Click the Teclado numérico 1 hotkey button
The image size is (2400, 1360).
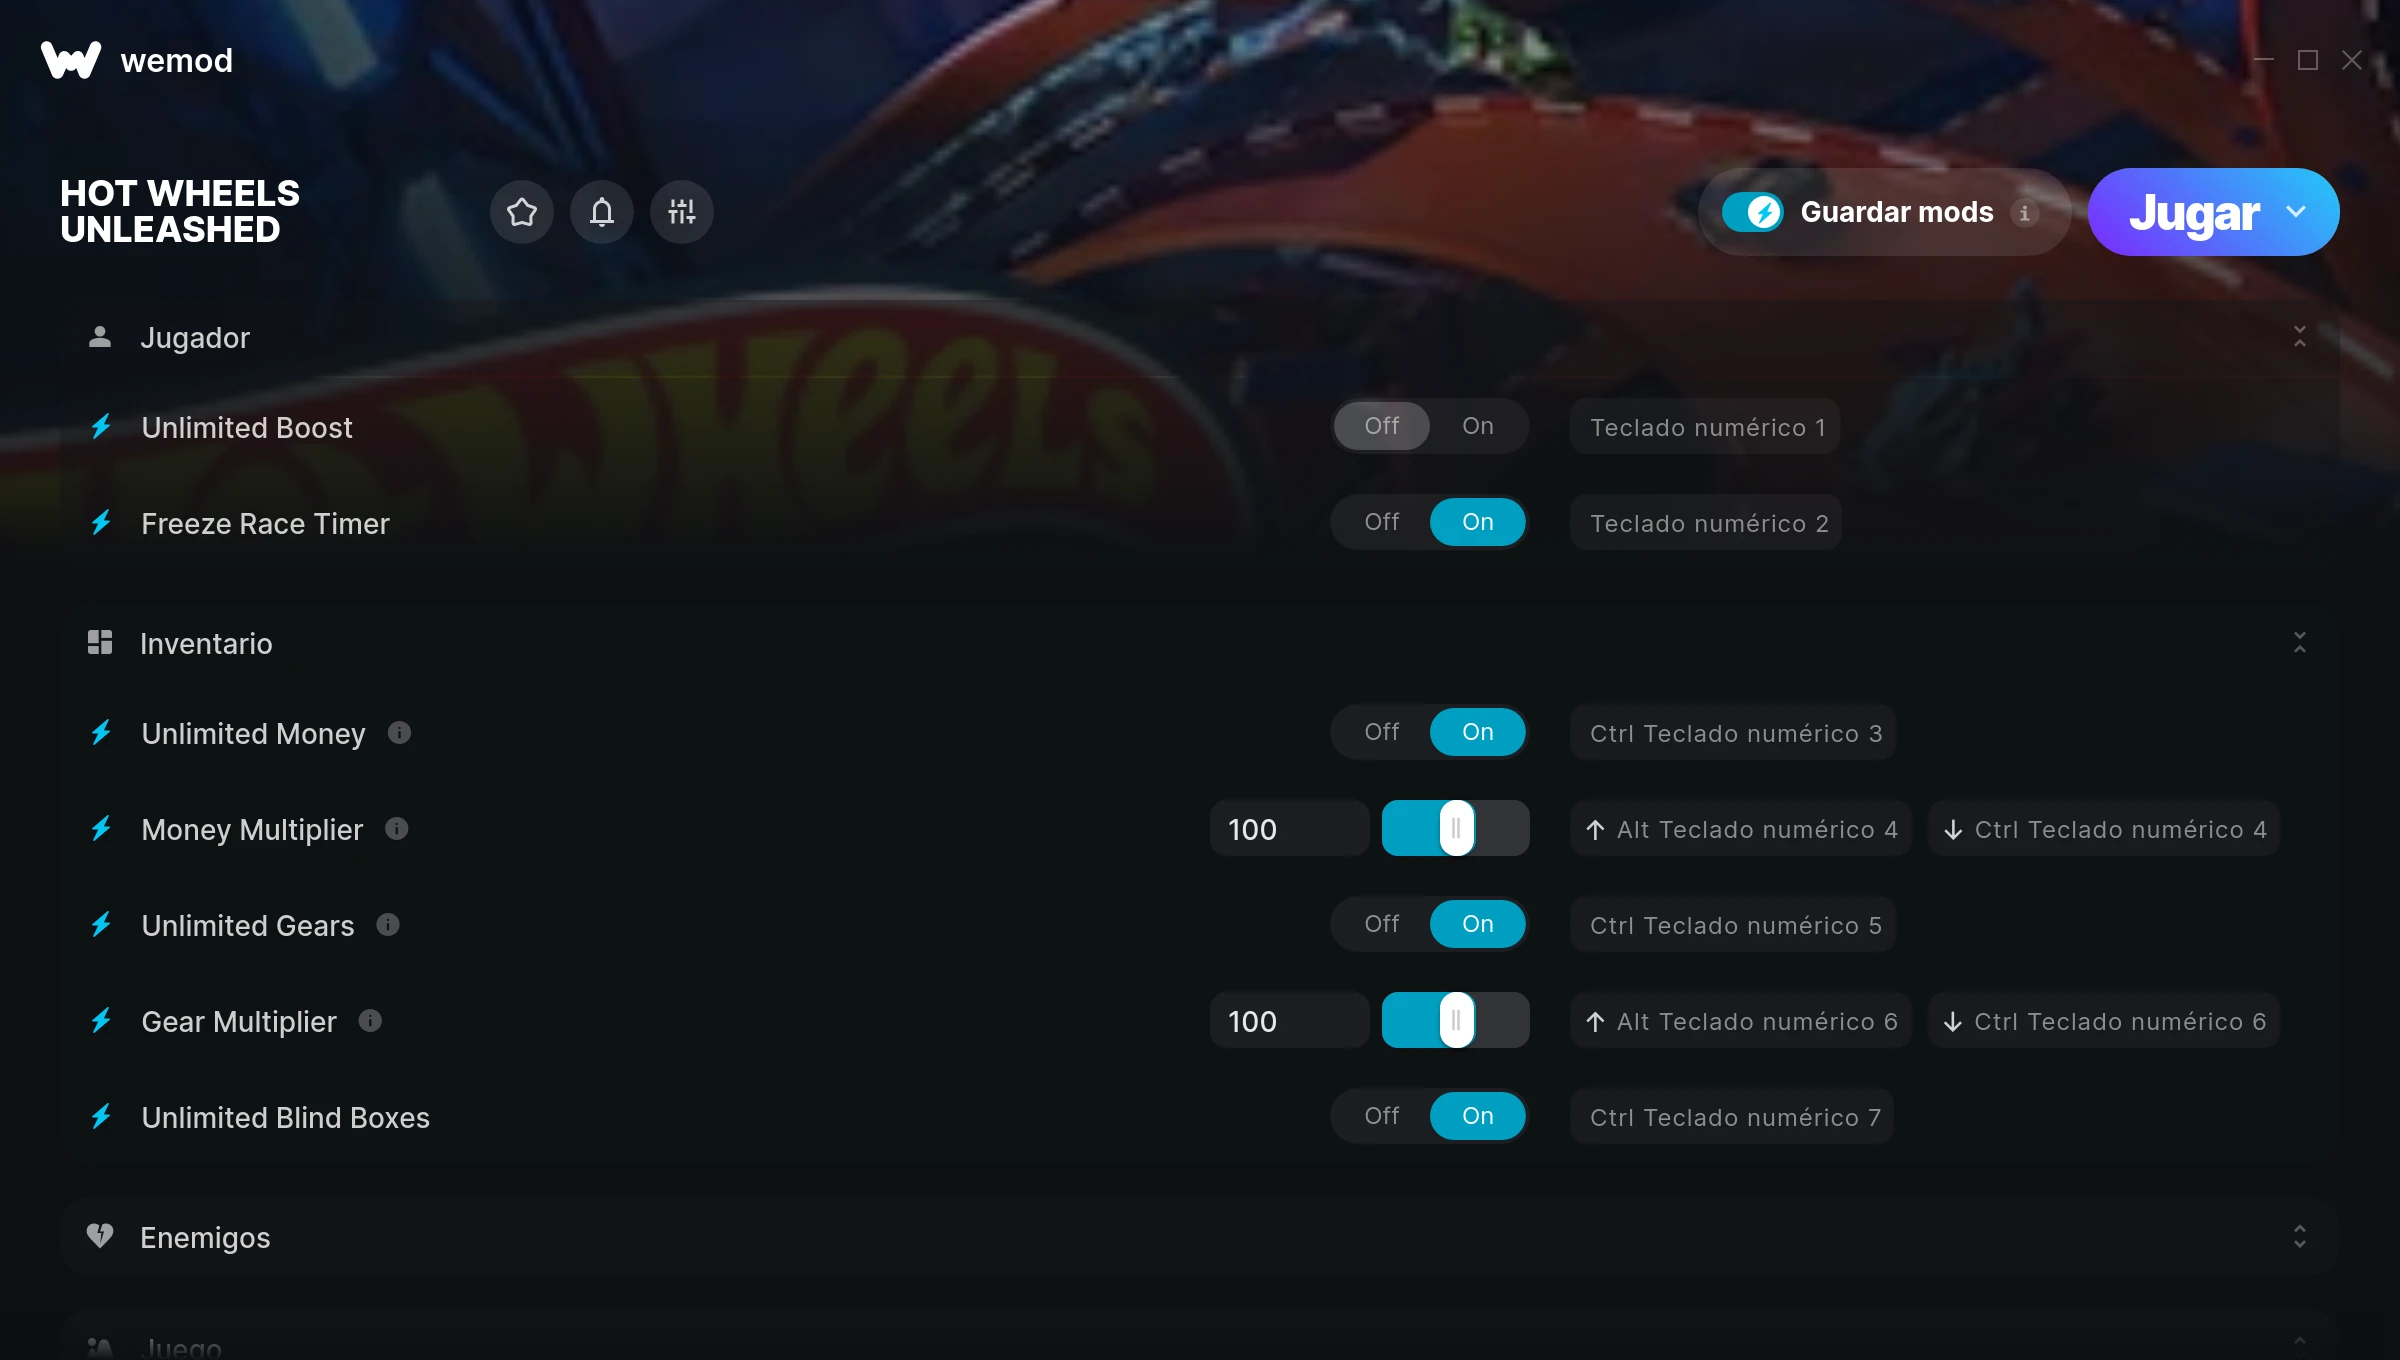[1706, 427]
